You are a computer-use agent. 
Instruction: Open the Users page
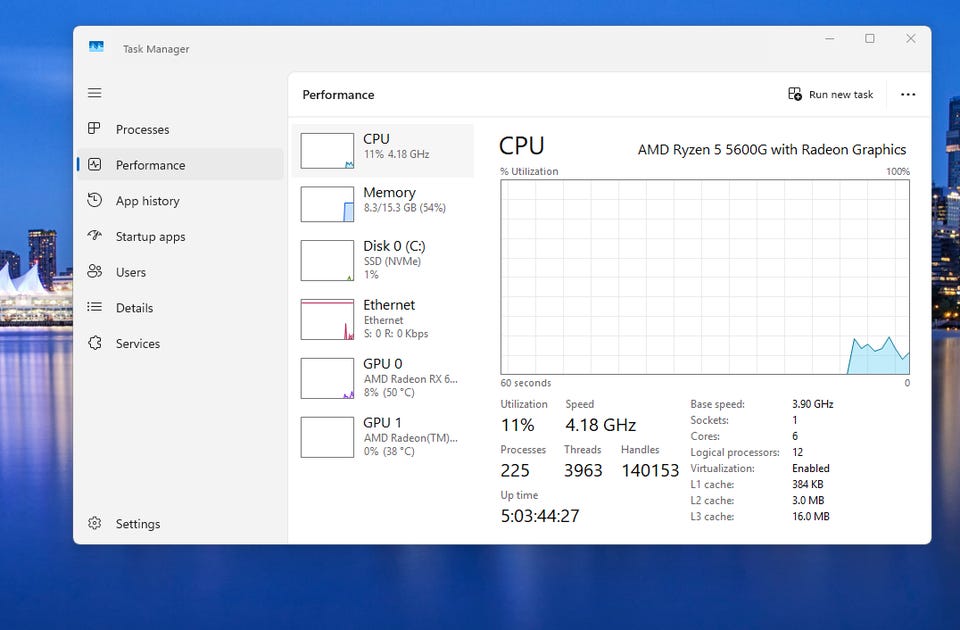pyautogui.click(x=180, y=272)
